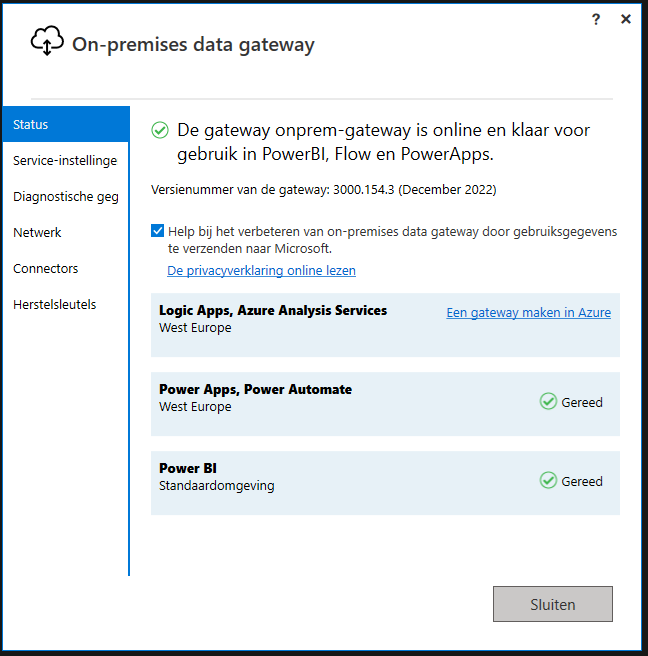Go to the Netwerk tab
Image resolution: width=648 pixels, height=656 pixels.
click(x=66, y=232)
